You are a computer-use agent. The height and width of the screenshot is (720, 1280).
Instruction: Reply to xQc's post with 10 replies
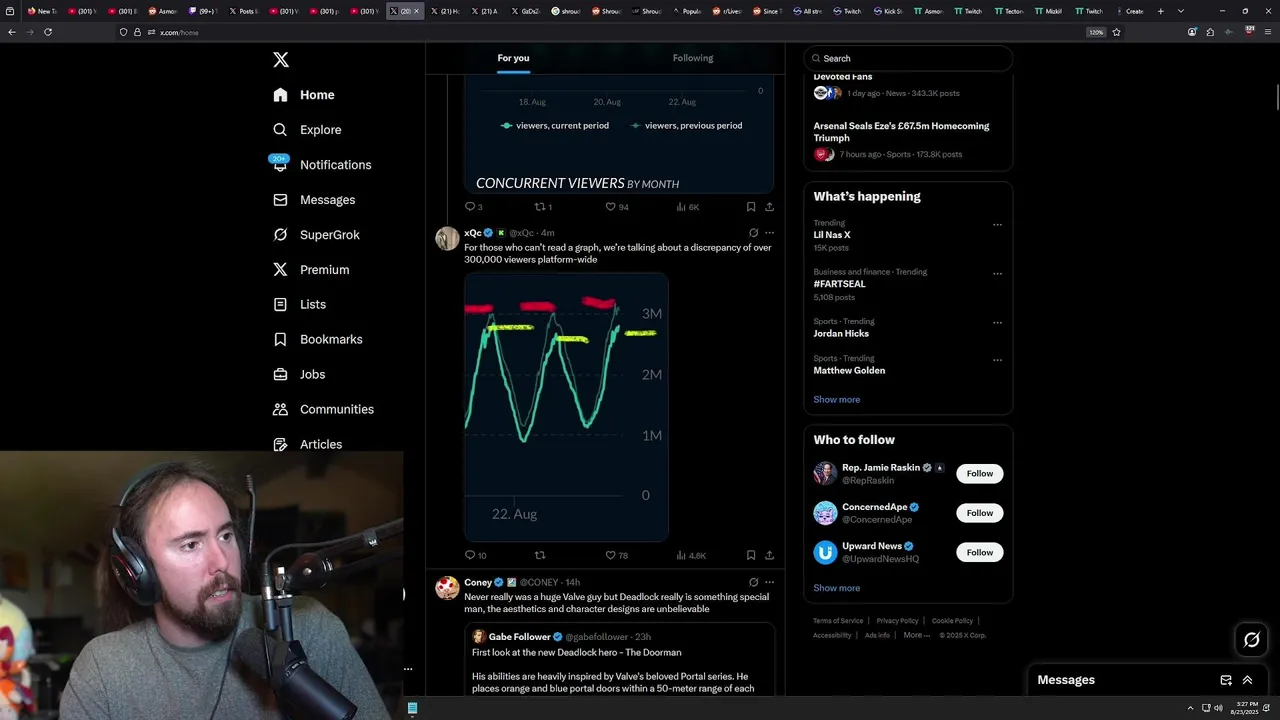coord(475,555)
